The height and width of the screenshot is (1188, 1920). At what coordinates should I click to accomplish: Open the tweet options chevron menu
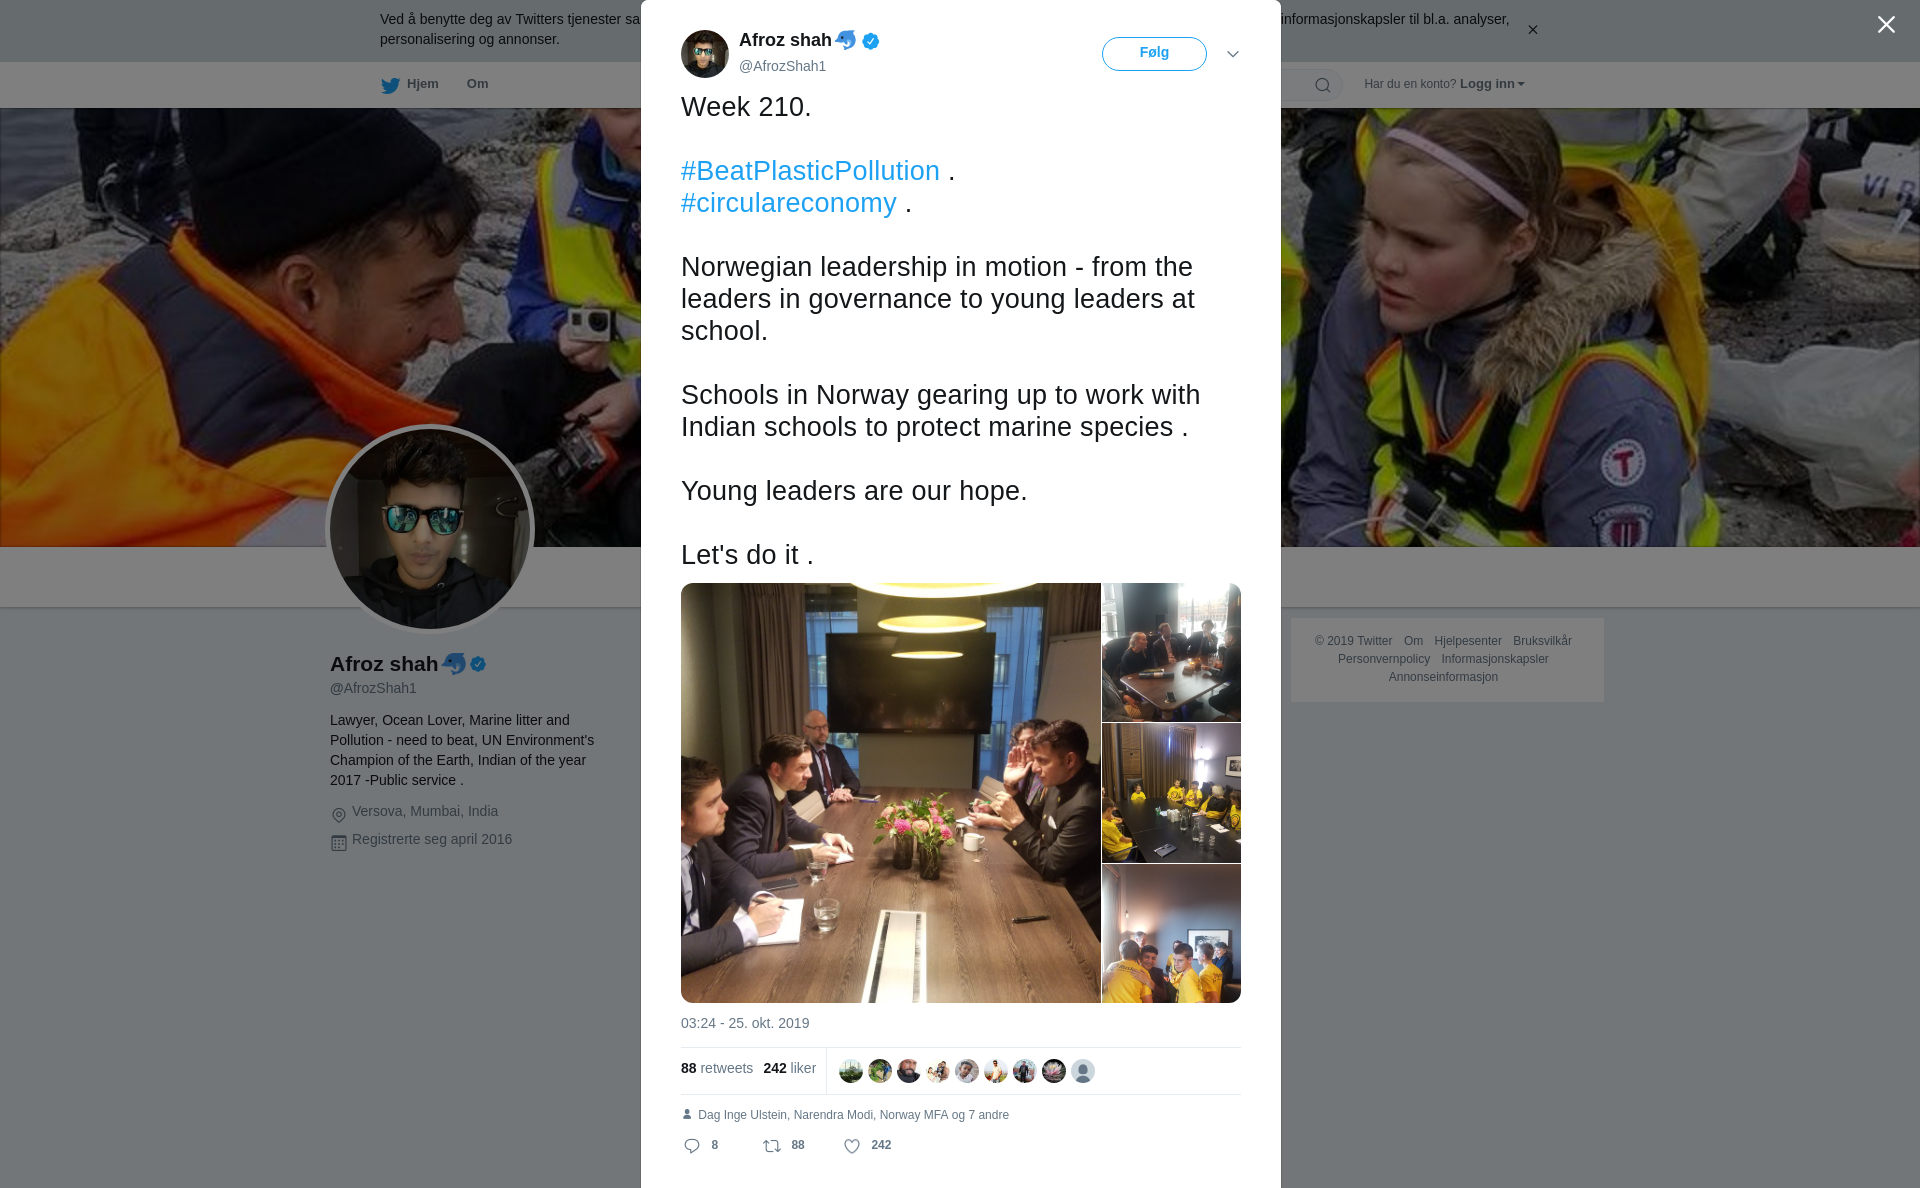(1233, 54)
